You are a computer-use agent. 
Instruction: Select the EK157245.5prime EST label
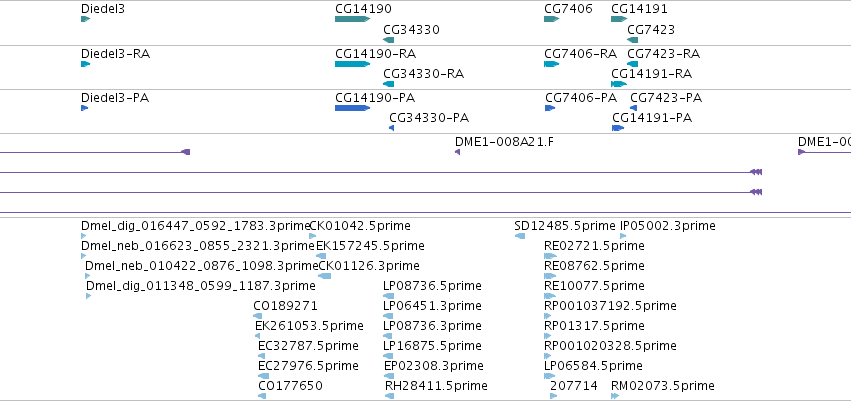370,246
